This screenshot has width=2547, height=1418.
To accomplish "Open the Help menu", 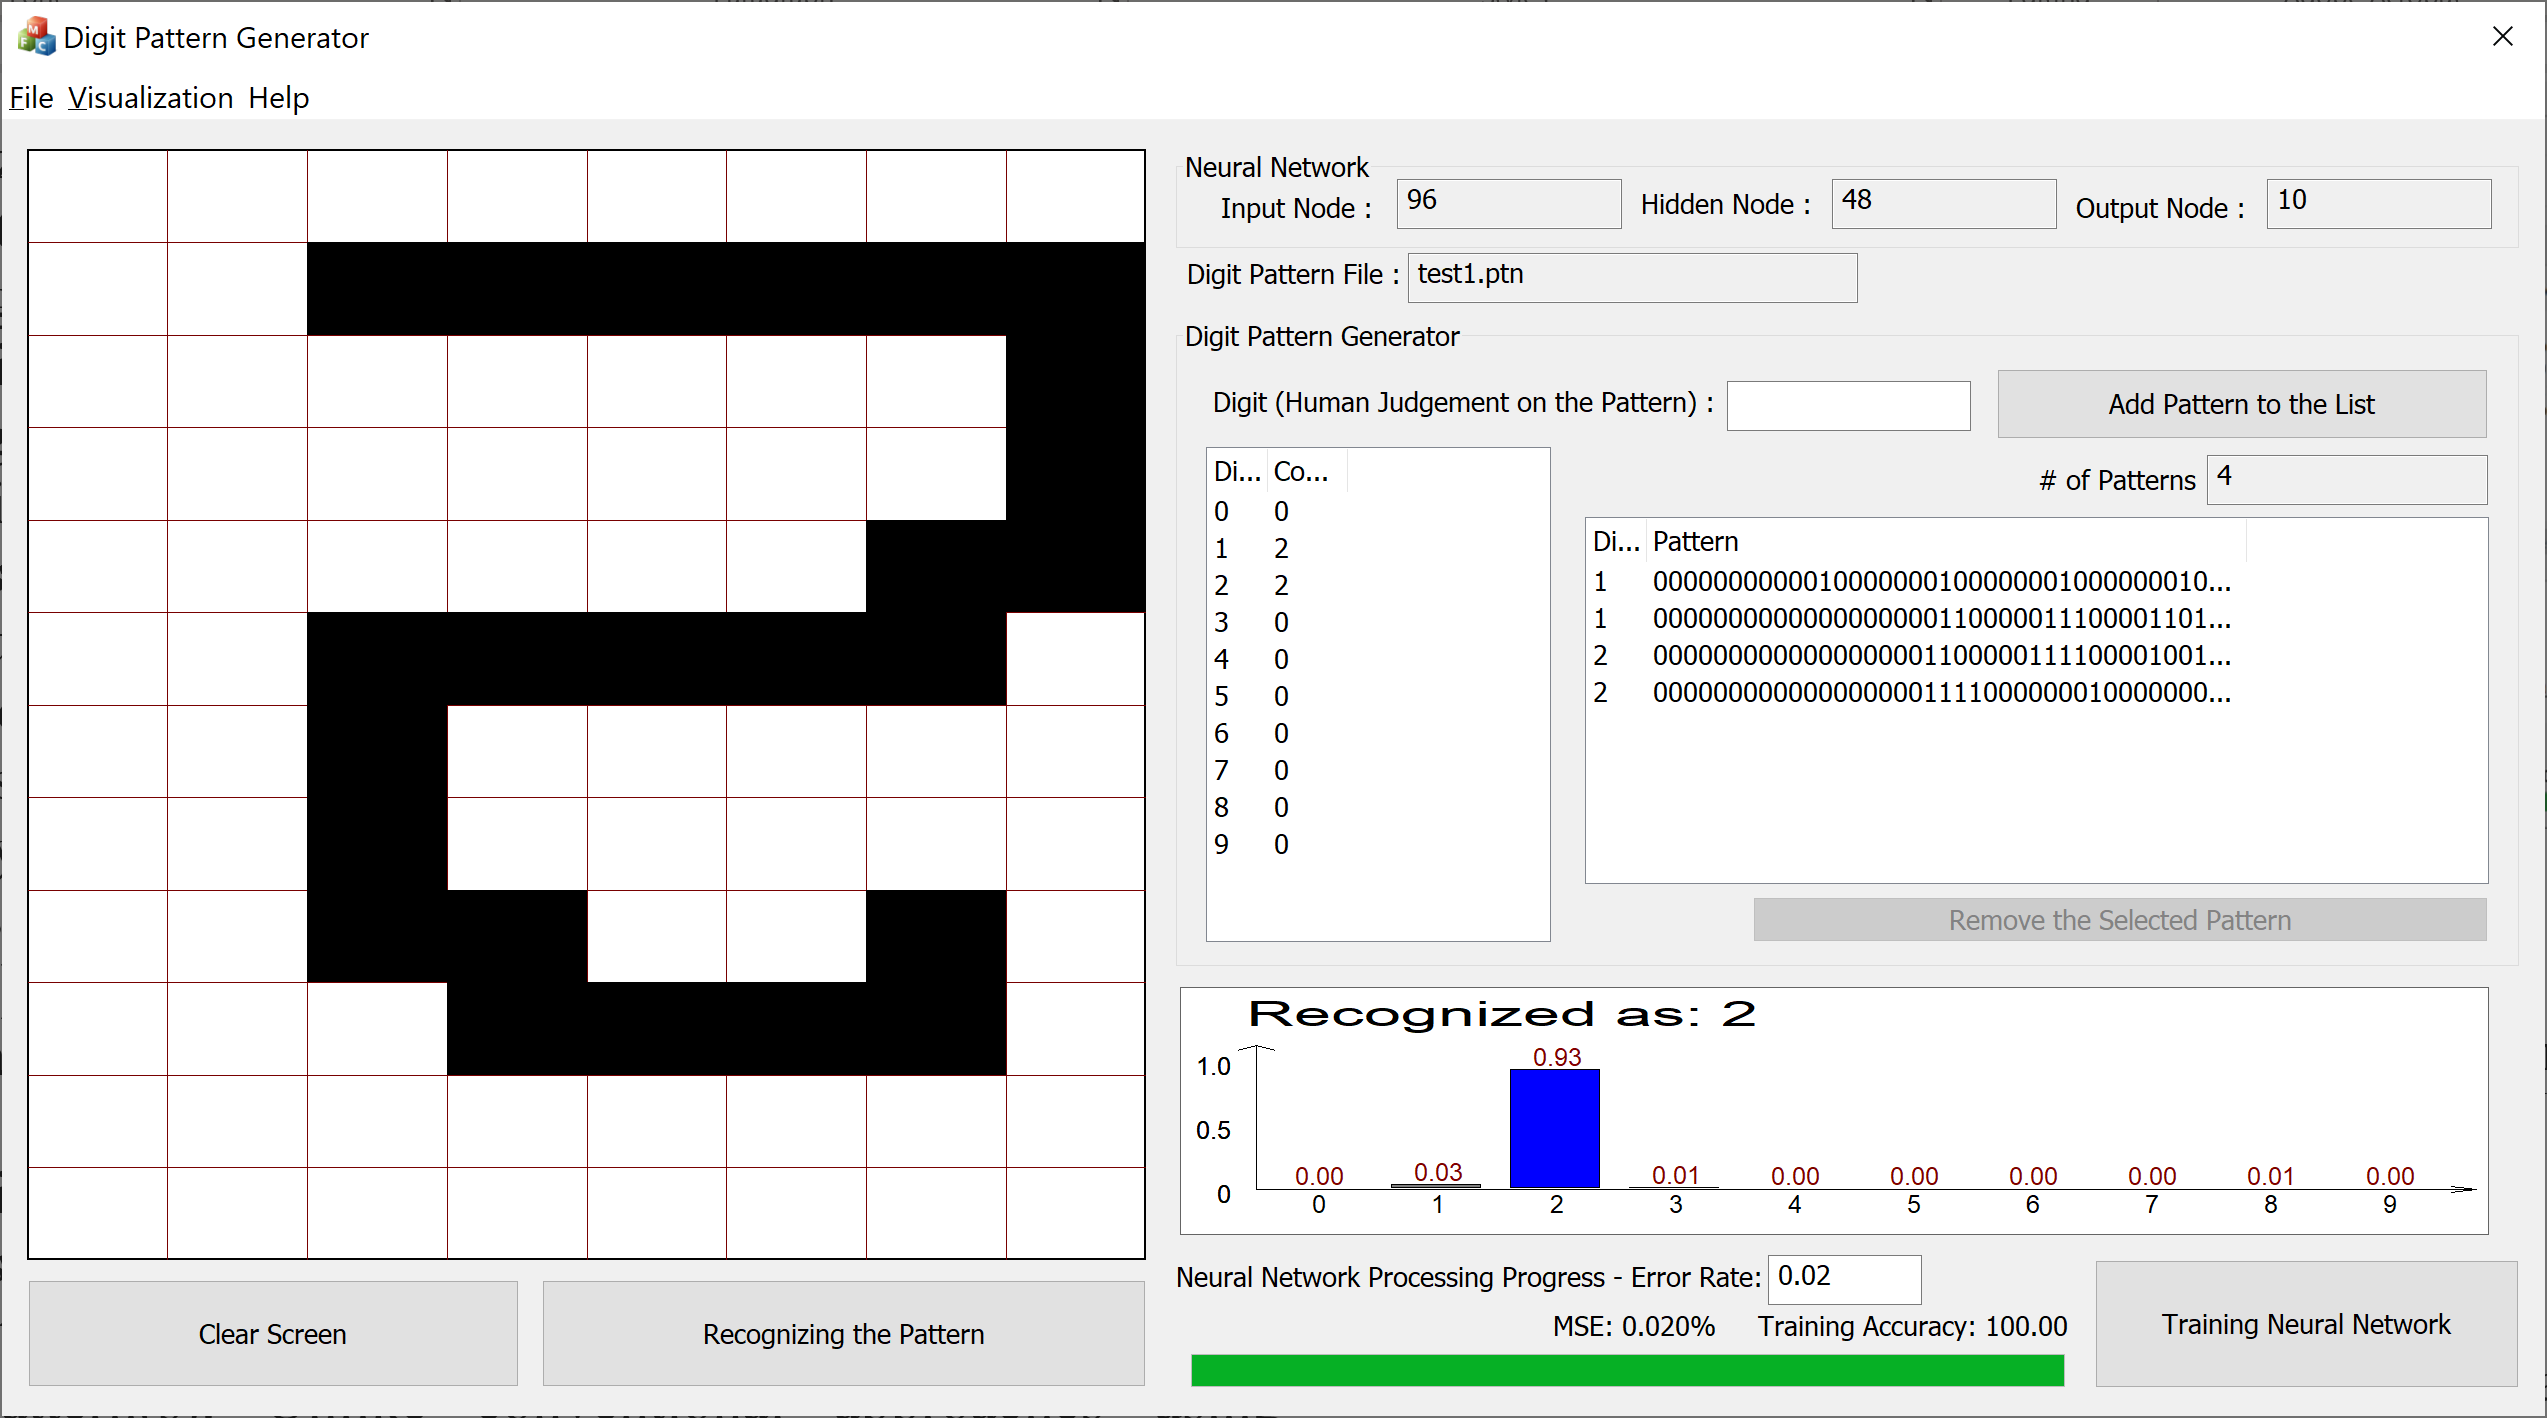I will click(x=278, y=98).
